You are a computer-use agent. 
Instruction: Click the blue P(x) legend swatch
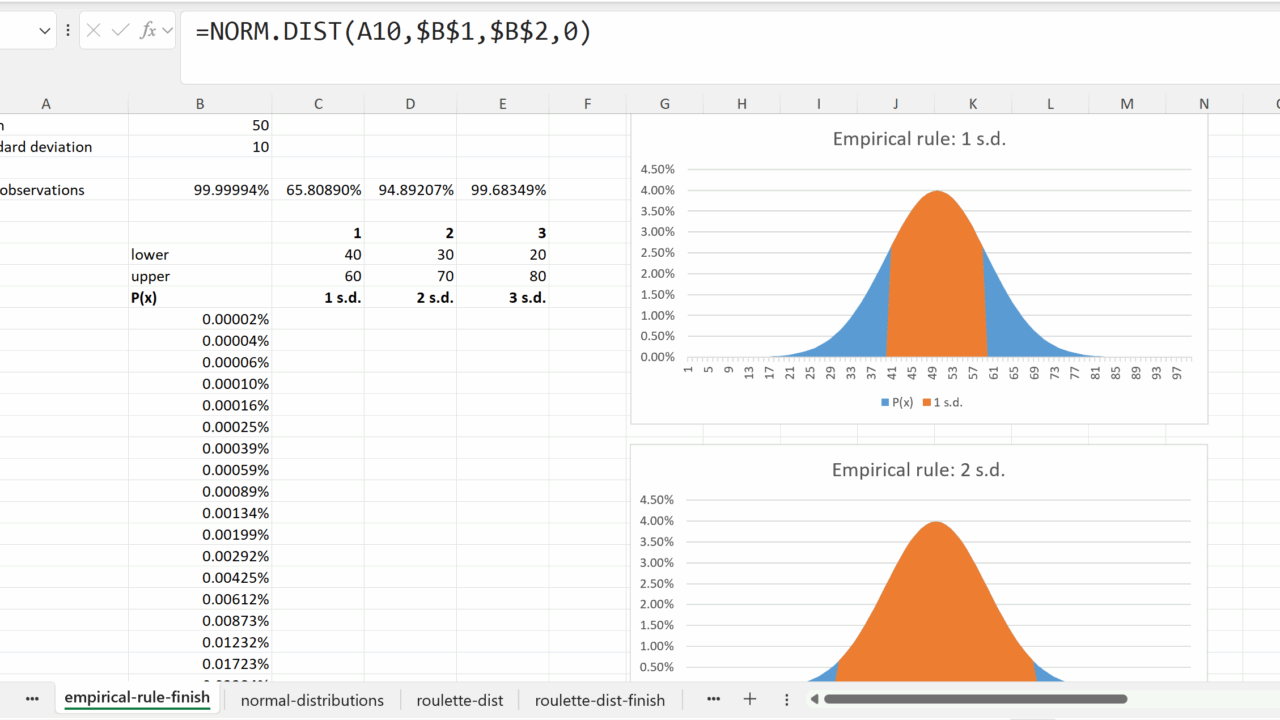885,402
